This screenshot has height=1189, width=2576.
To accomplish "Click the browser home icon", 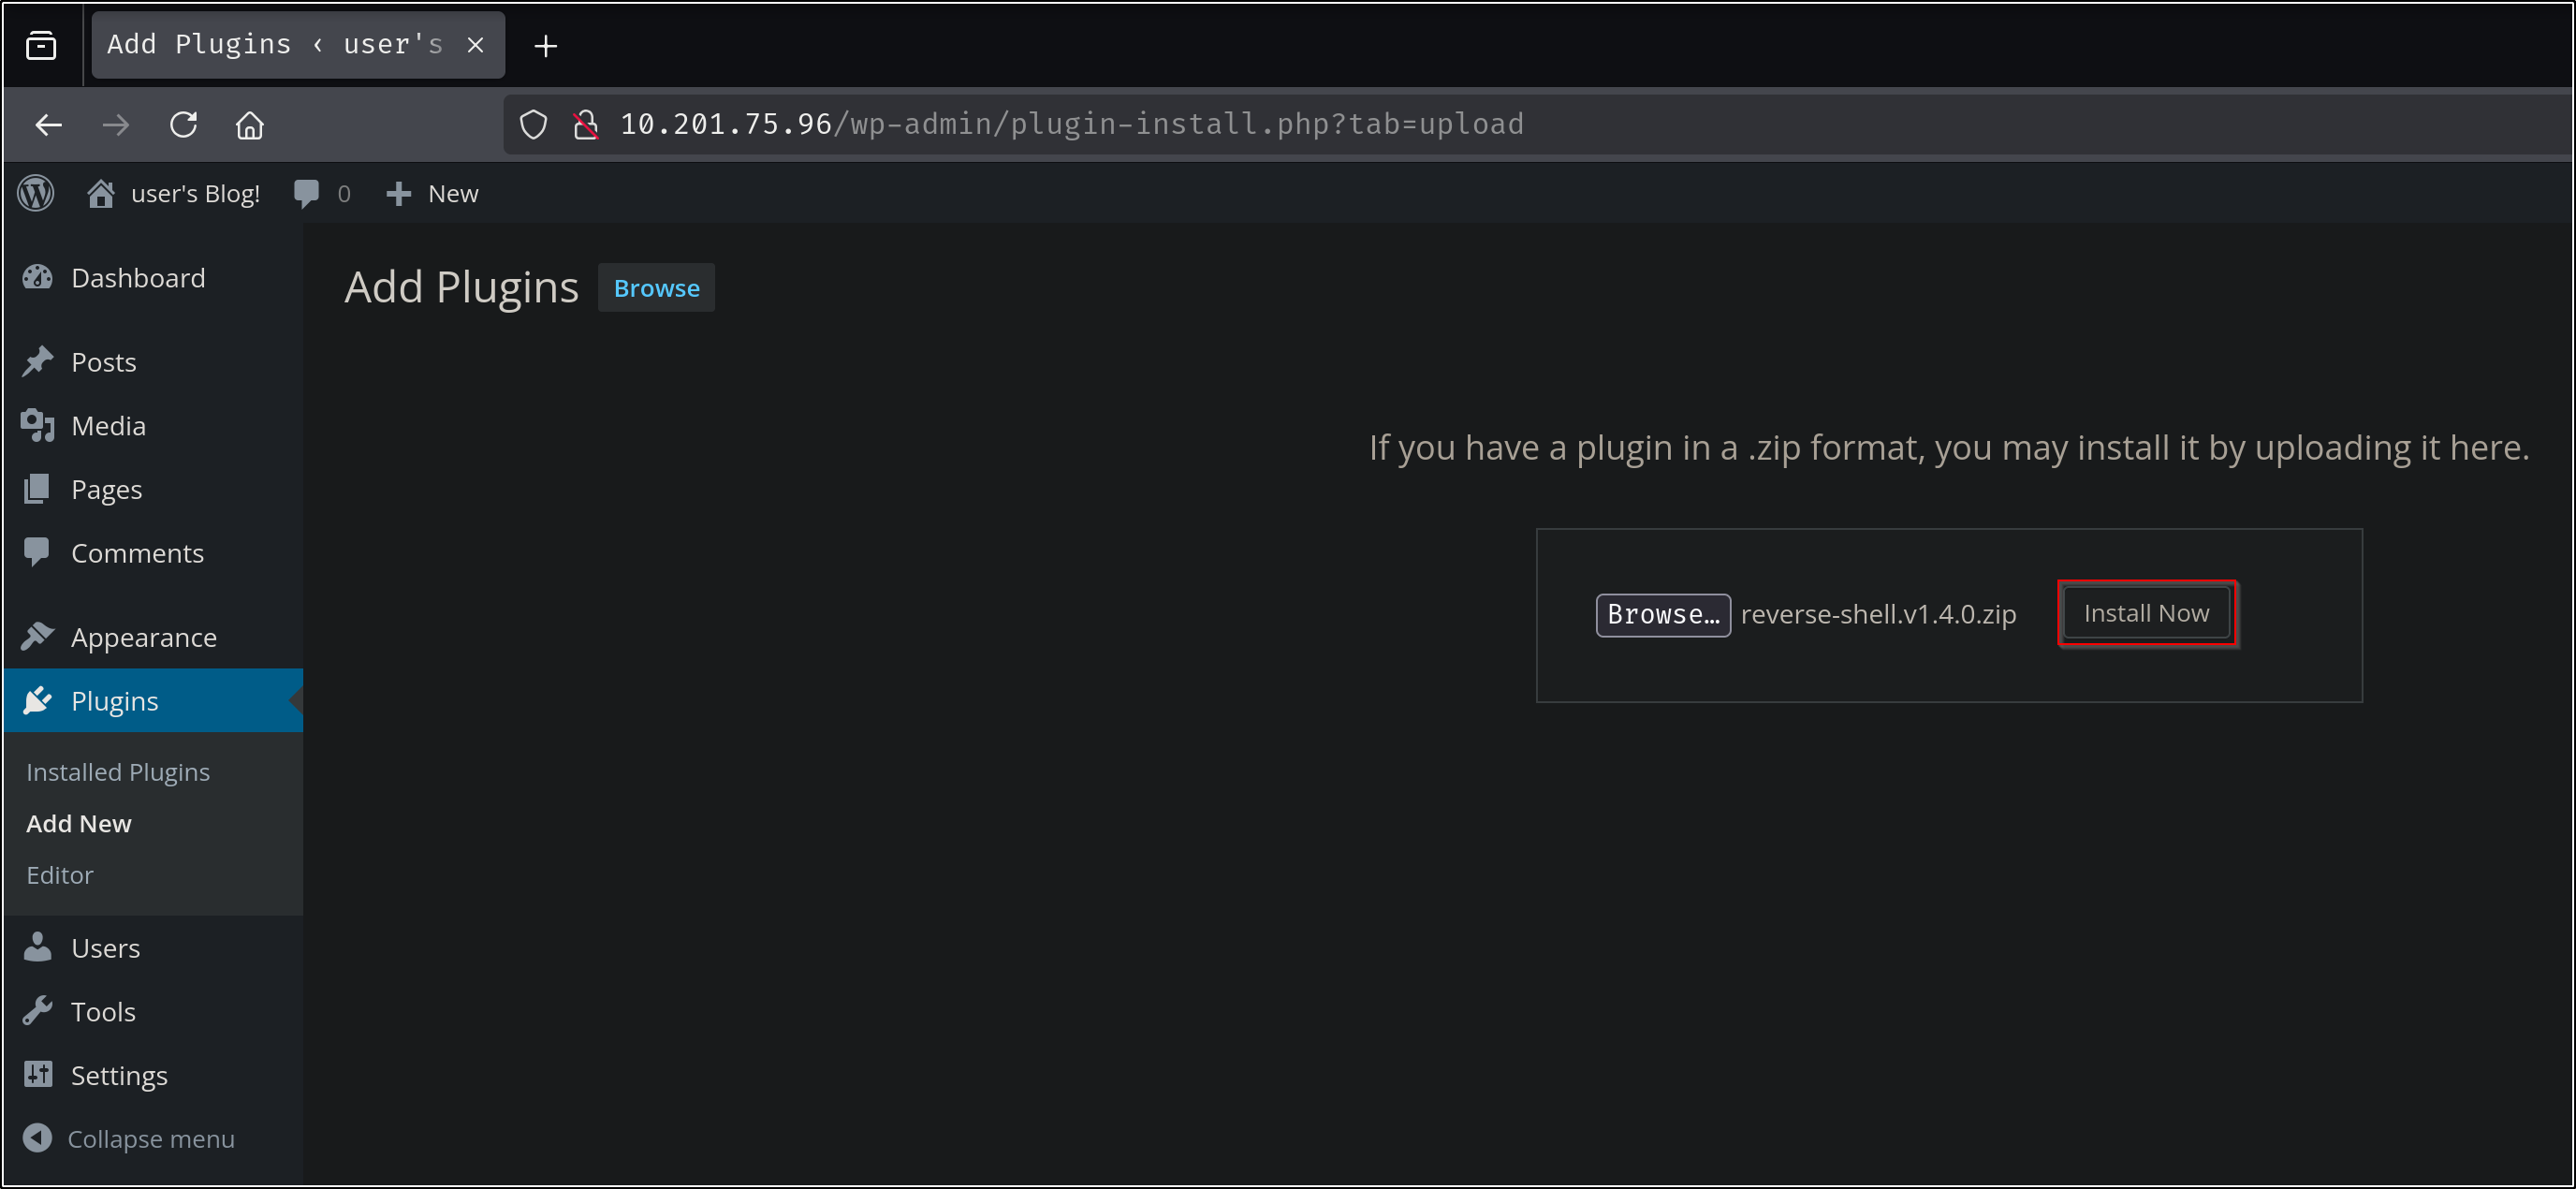I will 249,125.
